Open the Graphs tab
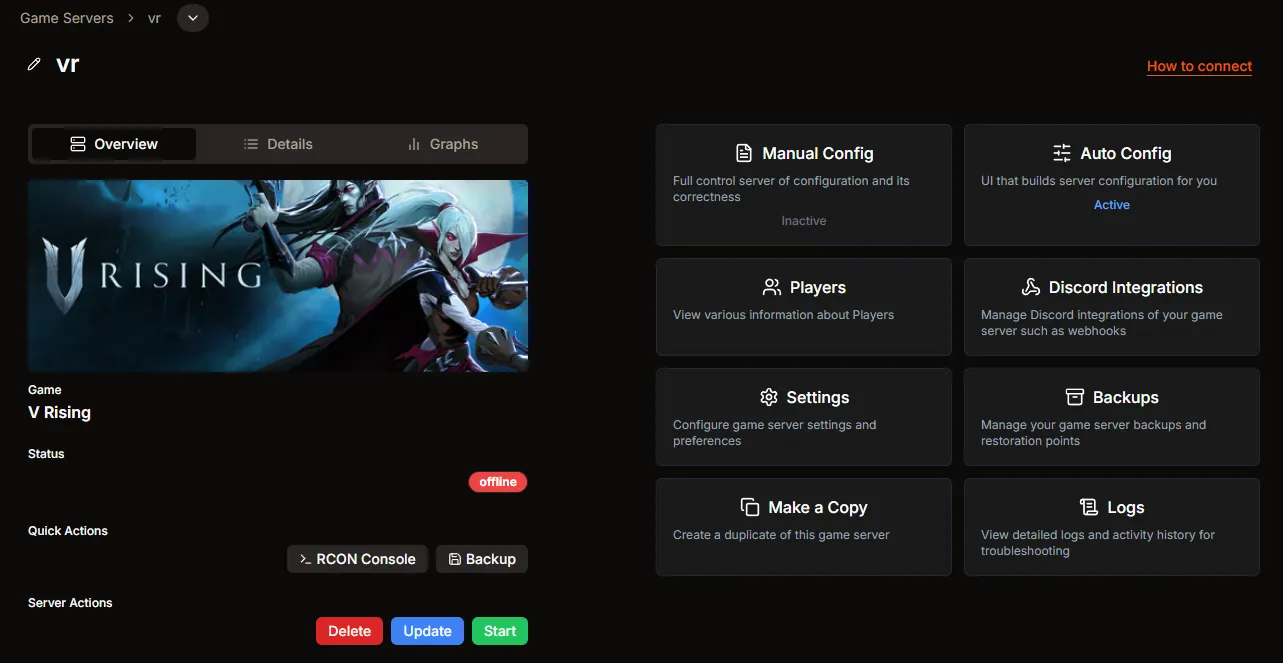Image resolution: width=1283 pixels, height=663 pixels. tap(442, 143)
